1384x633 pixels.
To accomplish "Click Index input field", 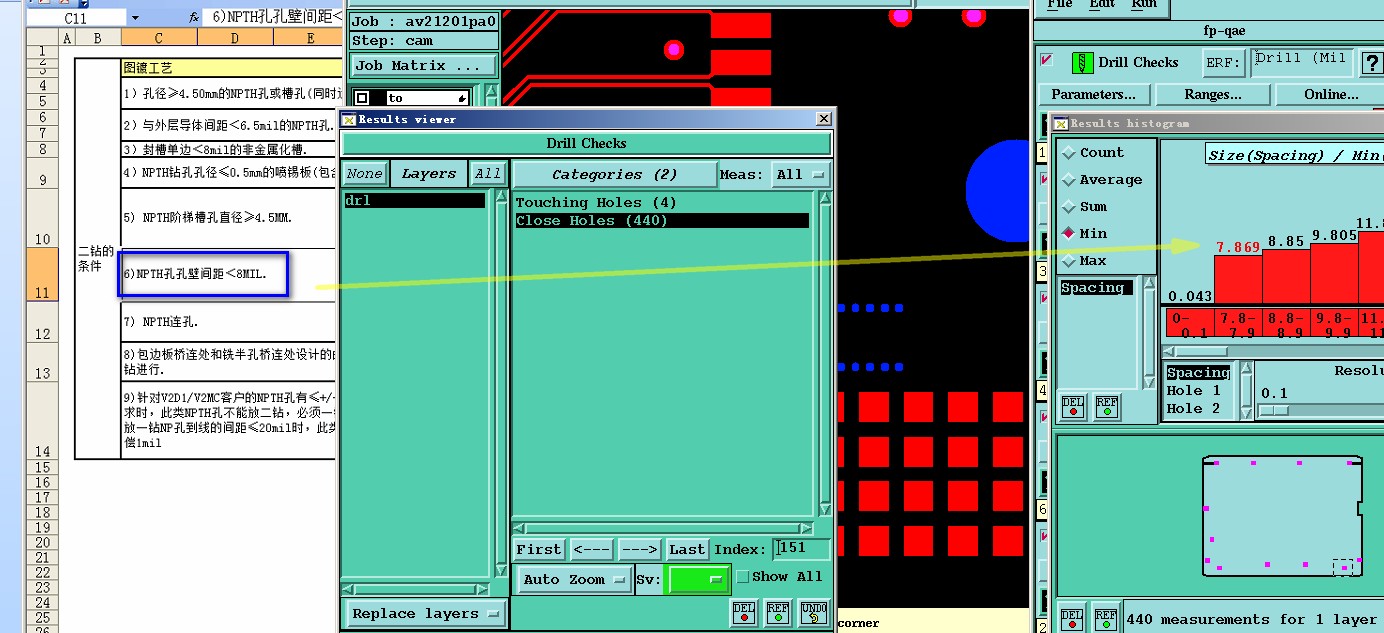I will tap(802, 549).
